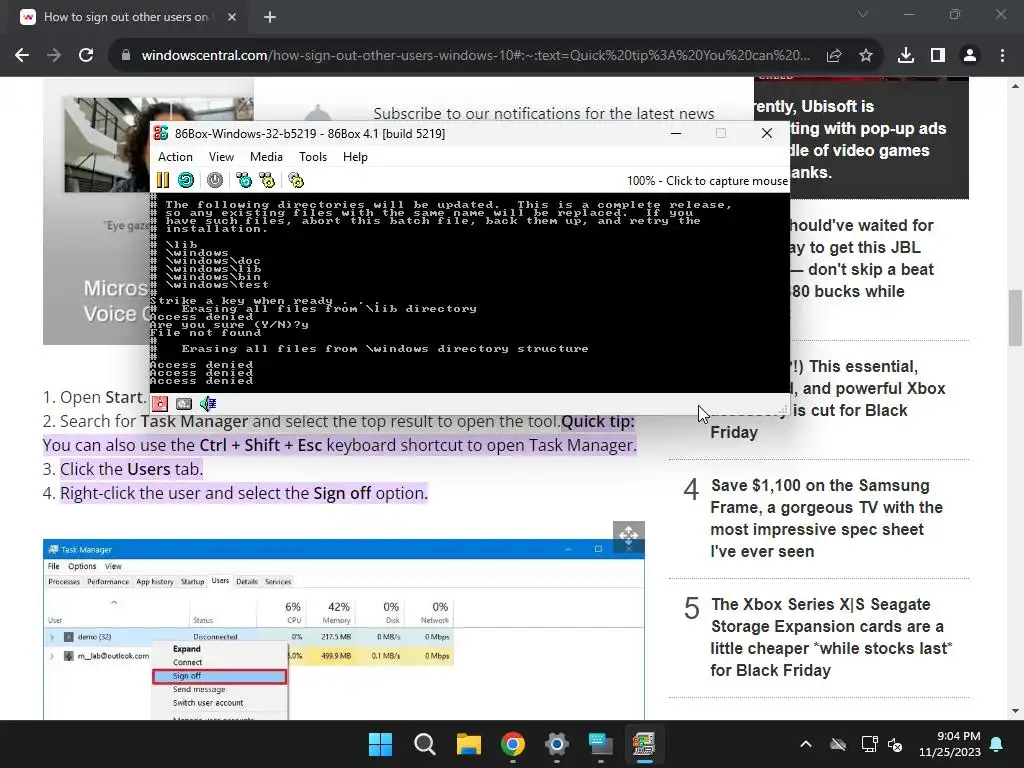
Task: Open network tray icon
Action: click(869, 744)
